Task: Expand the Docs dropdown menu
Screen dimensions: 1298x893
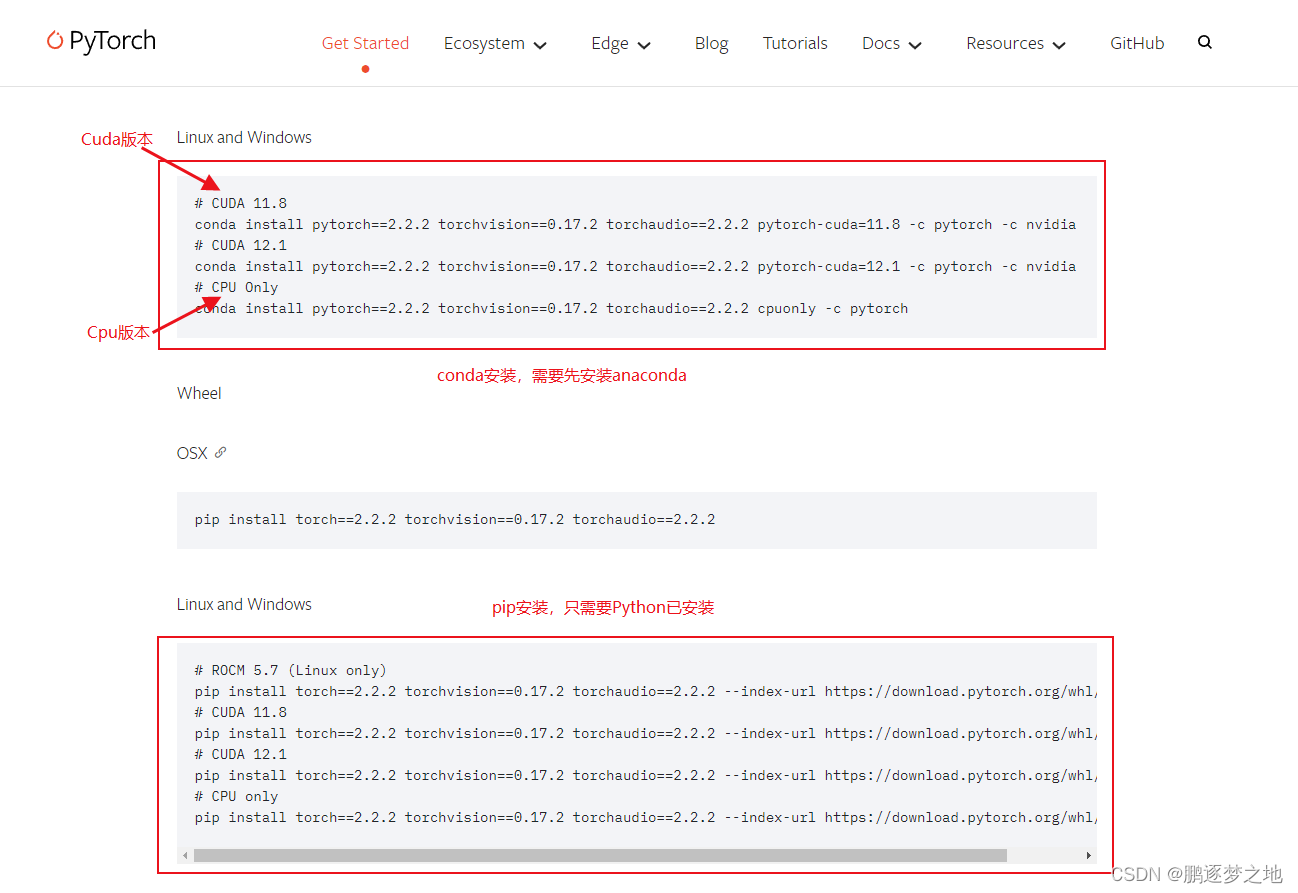Action: tap(892, 44)
